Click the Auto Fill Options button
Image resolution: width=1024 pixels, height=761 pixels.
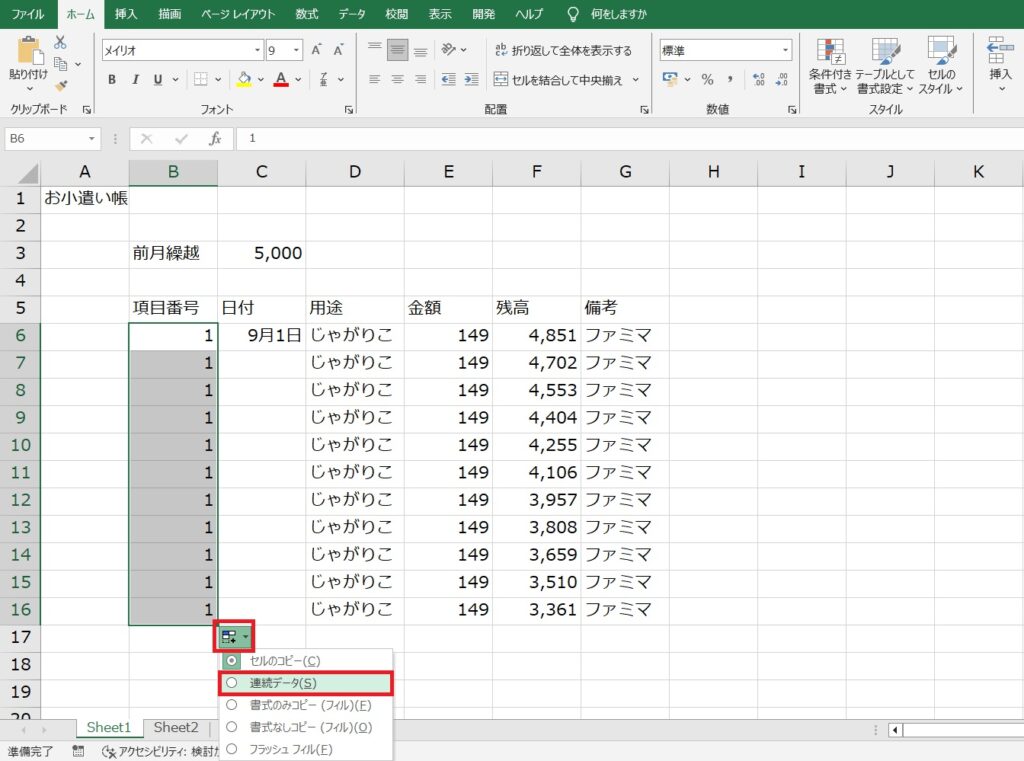tap(234, 636)
